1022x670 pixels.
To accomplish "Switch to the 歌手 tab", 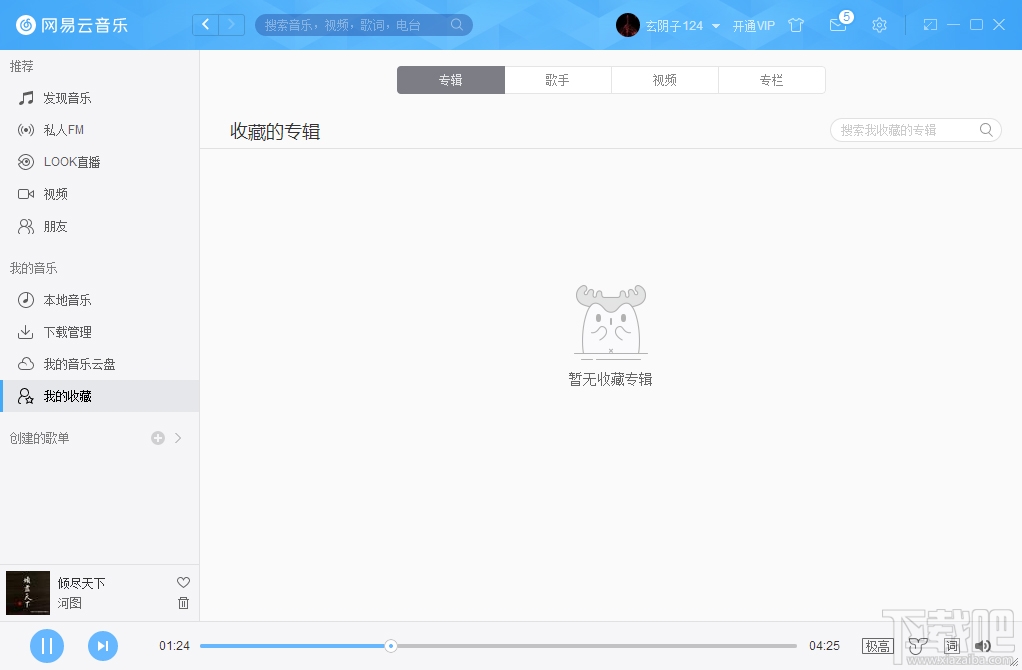I will (557, 80).
